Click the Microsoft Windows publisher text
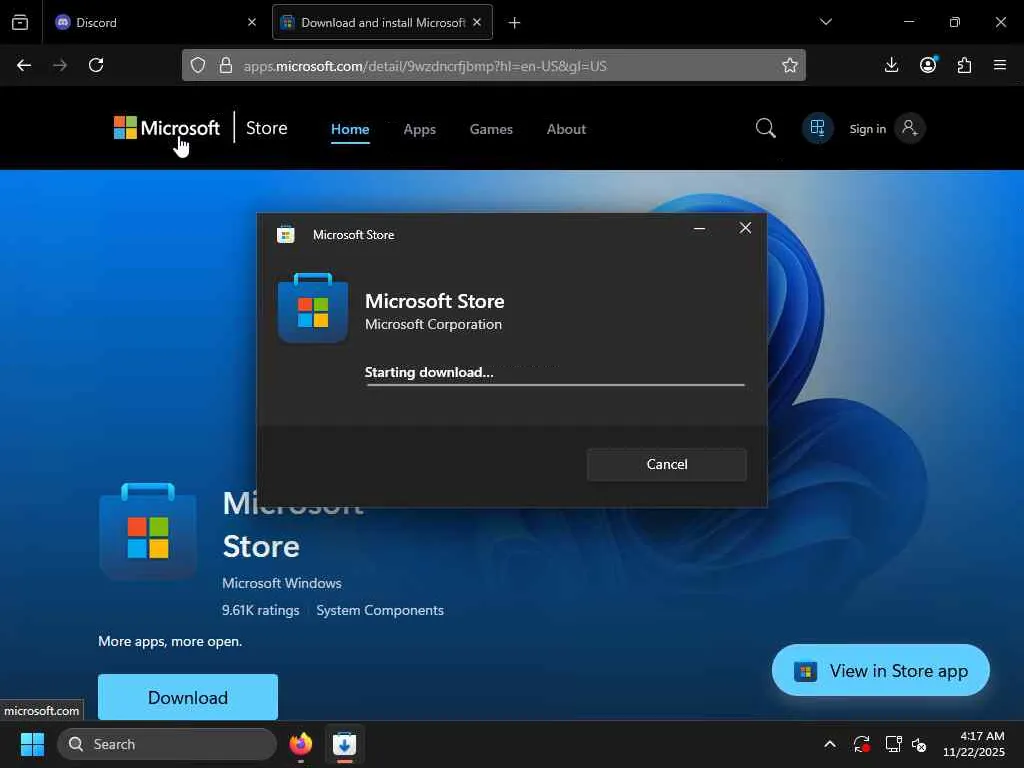The image size is (1024, 768). pos(281,583)
